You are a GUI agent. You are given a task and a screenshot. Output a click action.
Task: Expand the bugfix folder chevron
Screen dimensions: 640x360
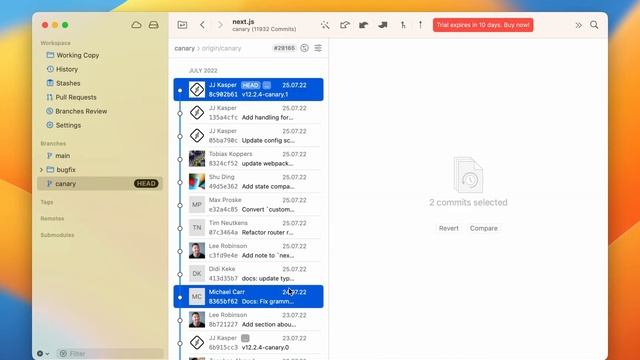click(x=41, y=169)
